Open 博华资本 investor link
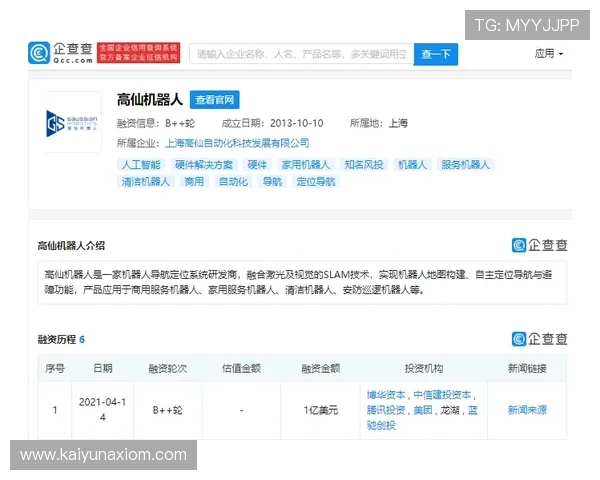 click(386, 395)
